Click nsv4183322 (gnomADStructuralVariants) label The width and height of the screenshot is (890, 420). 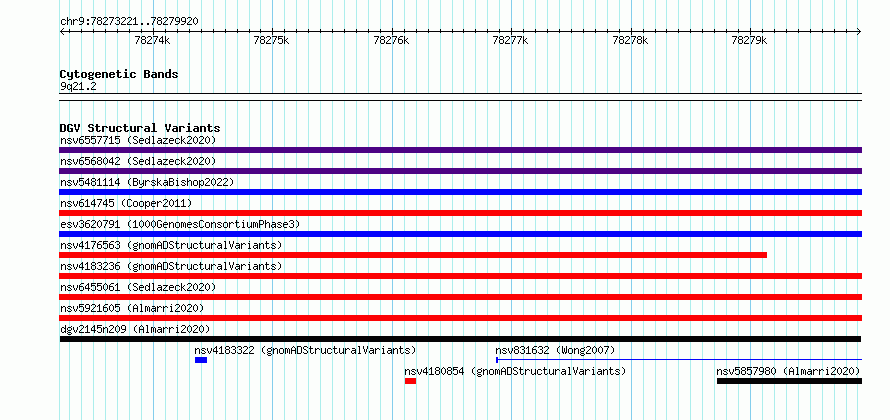pos(305,350)
